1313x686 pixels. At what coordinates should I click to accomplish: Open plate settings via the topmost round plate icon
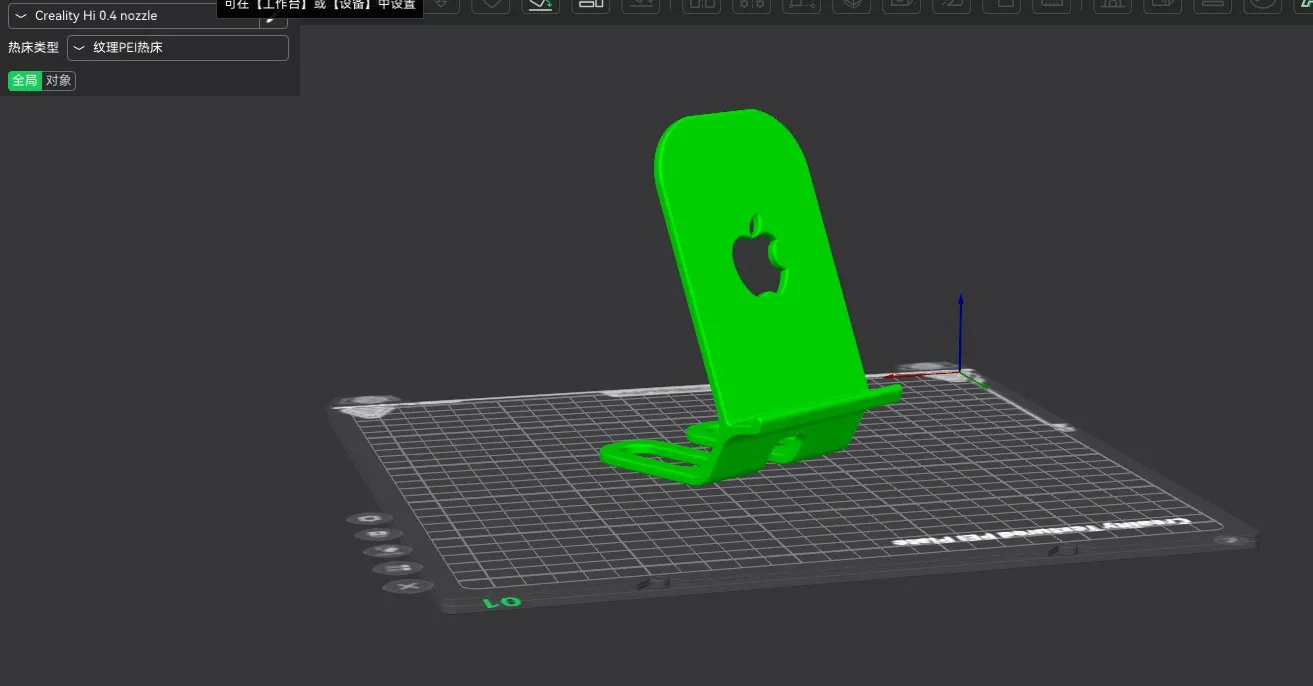pyautogui.click(x=371, y=519)
